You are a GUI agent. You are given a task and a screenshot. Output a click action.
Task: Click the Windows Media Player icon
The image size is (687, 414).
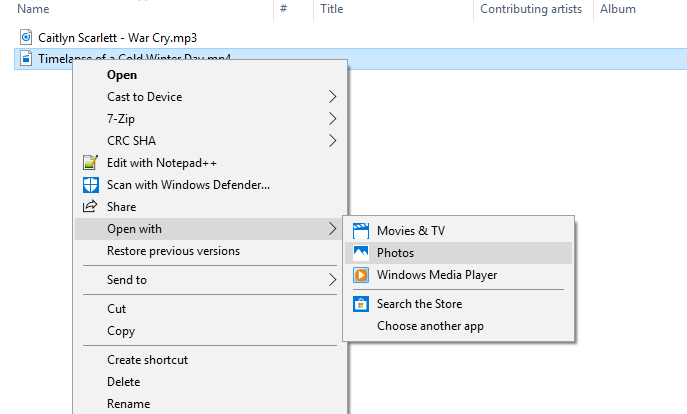pos(361,275)
